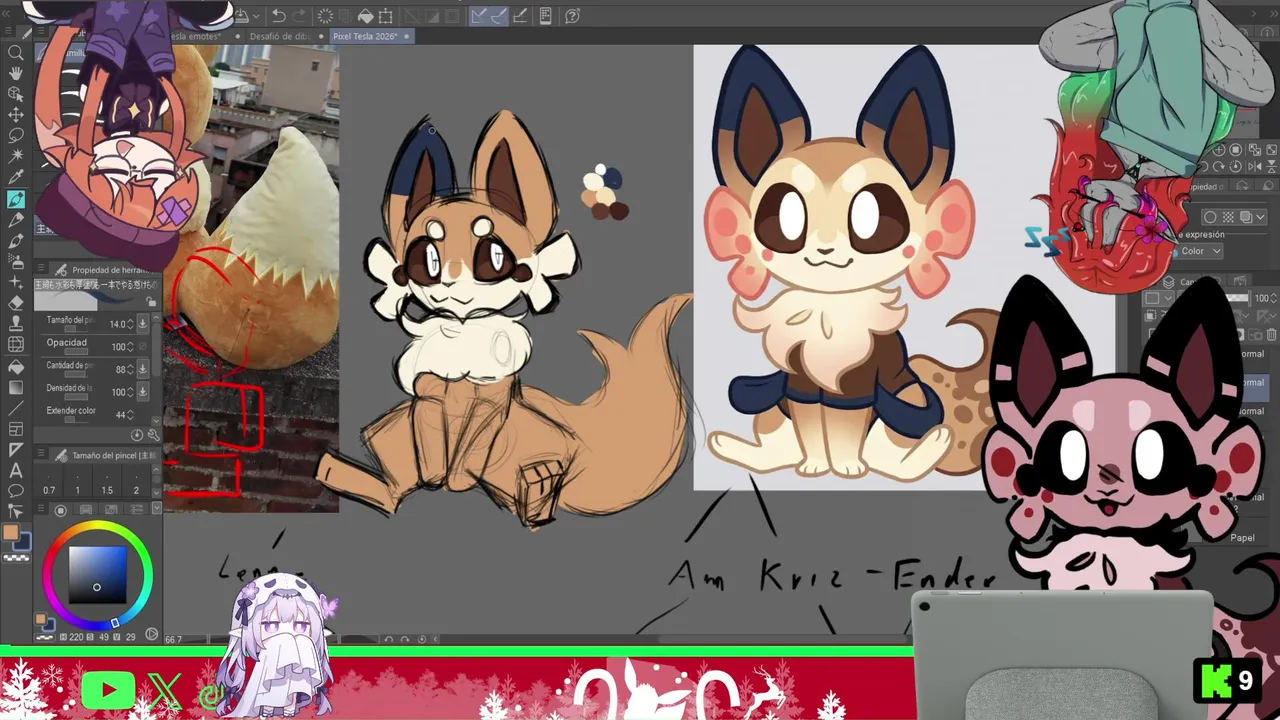Open the save icon dropdown arrow
The width and height of the screenshot is (1280, 720).
tap(257, 16)
